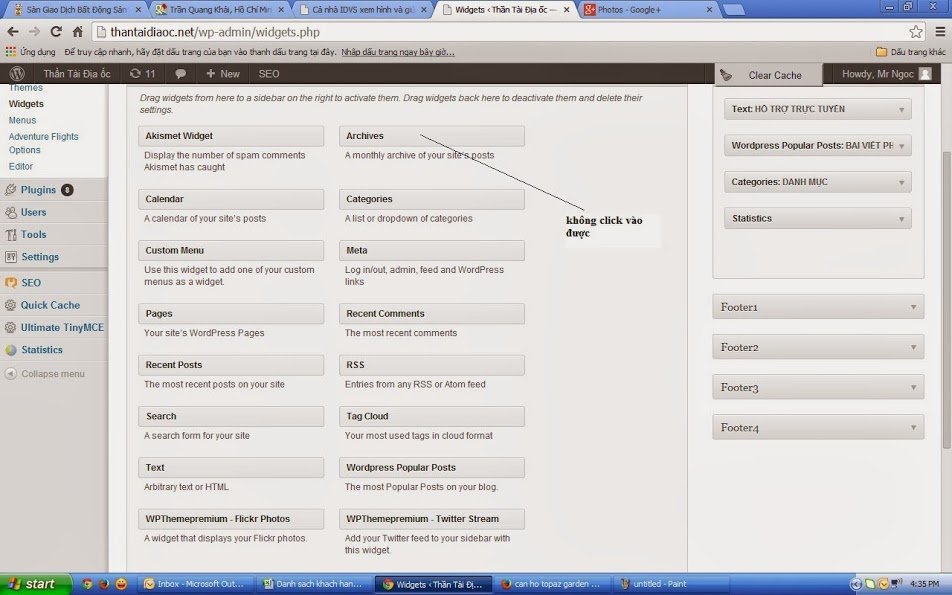Select the Meta widget
The image size is (952, 595).
(432, 250)
